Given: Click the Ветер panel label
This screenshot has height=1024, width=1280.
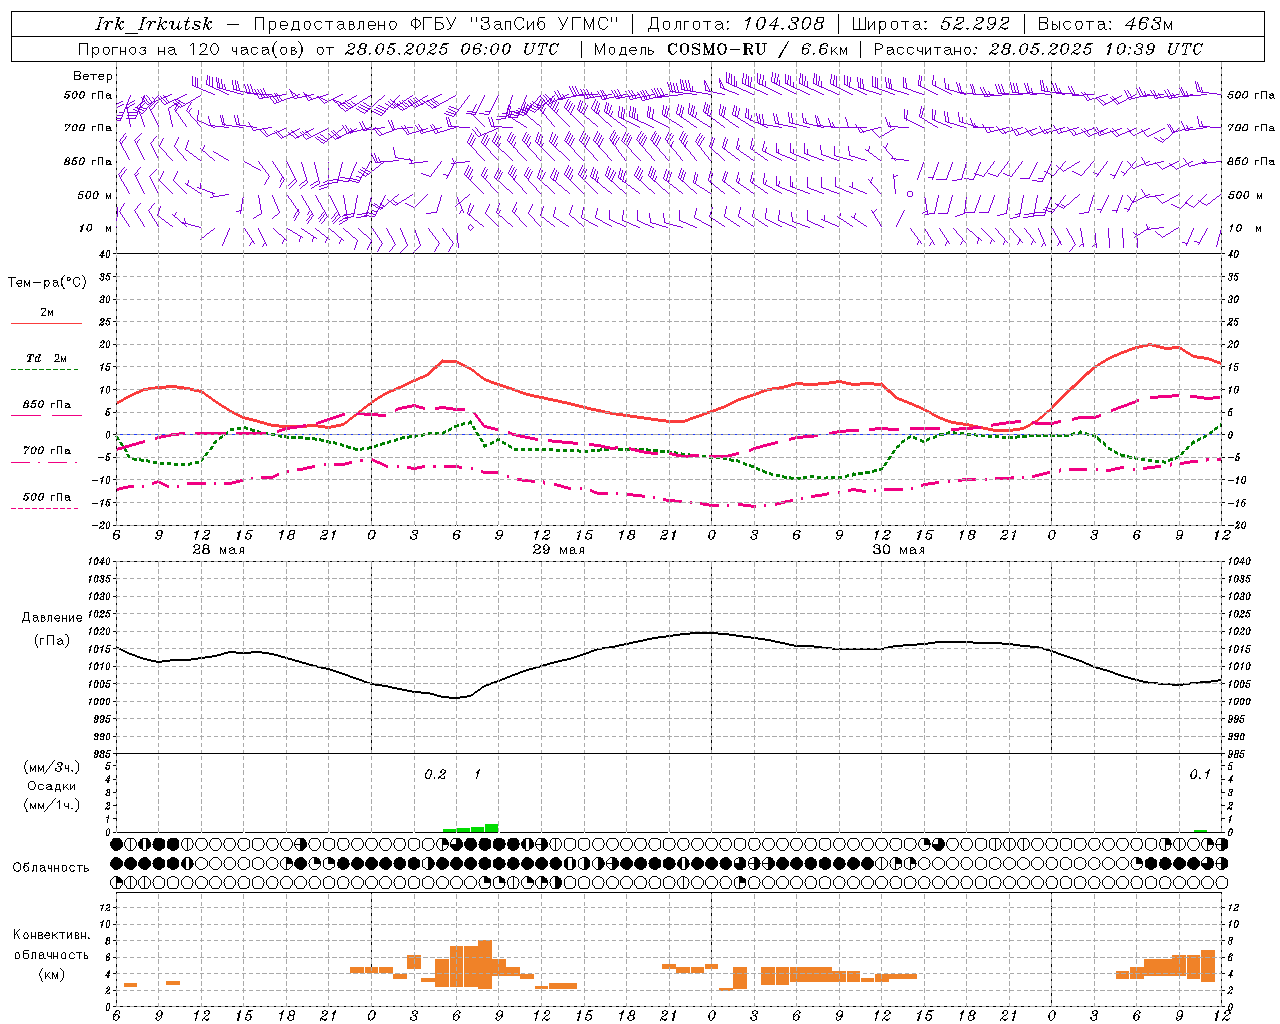Looking at the screenshot, I should coord(93,76).
